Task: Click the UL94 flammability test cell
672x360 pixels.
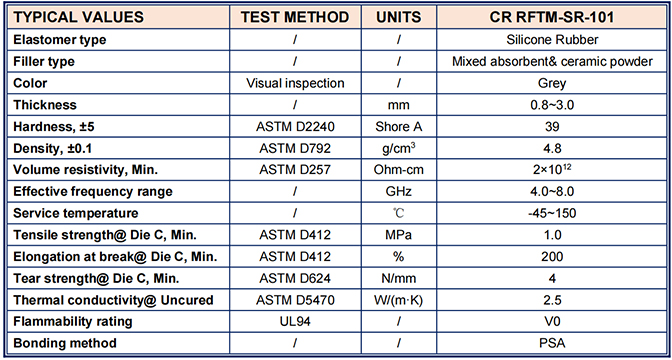Action: click(295, 321)
